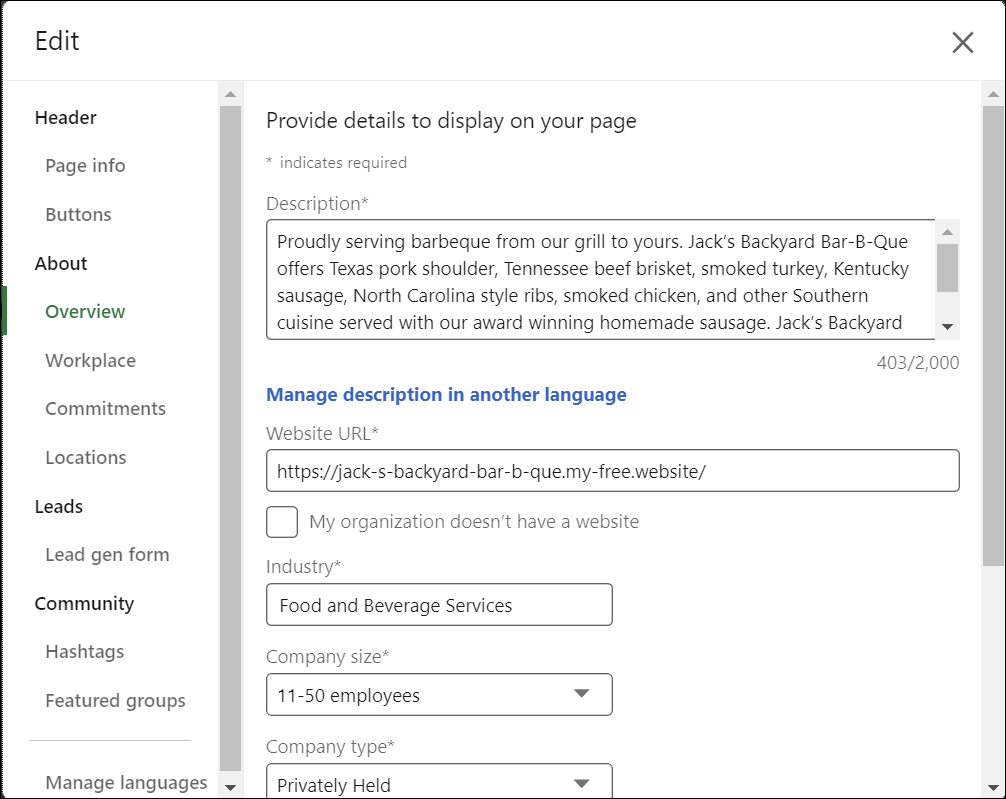This screenshot has height=799, width=1006.
Task: Edit the Website URL field
Action: point(613,471)
